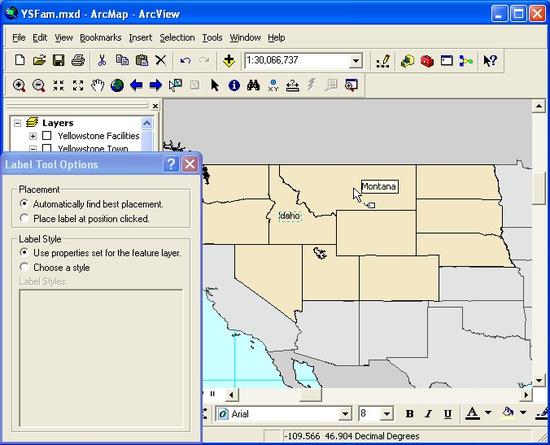Create a new map document
550x445 pixels.
[20, 60]
